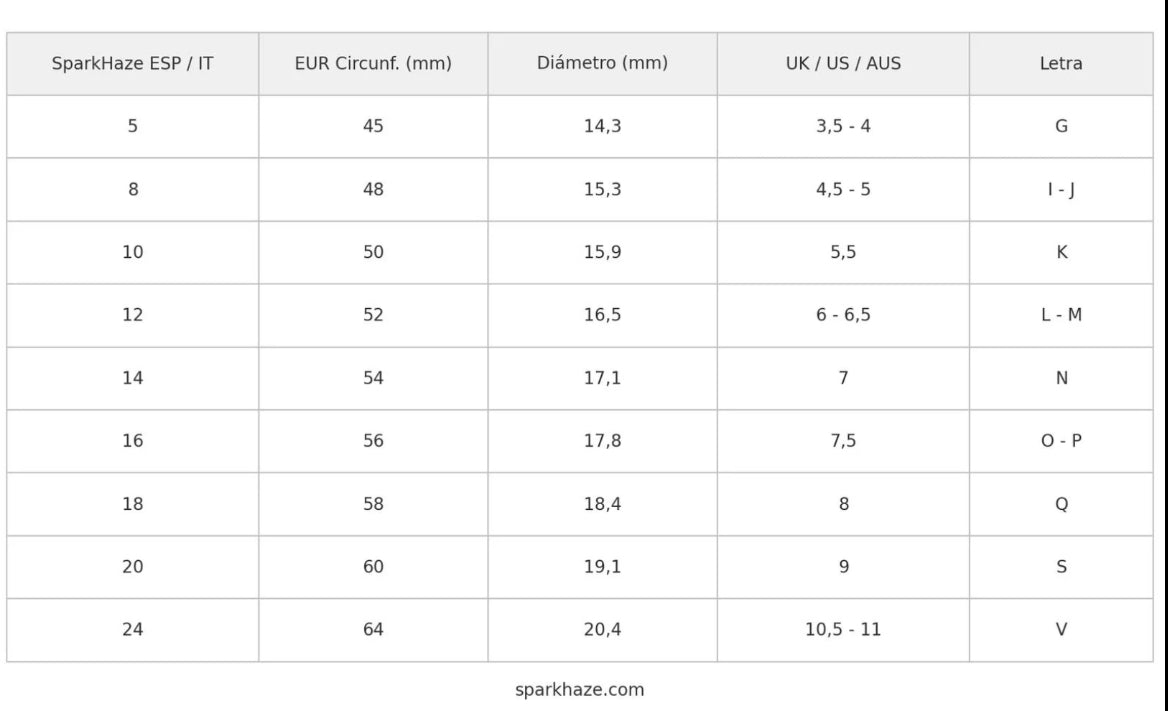Click the Diámetro (mm) column header
Screen dimensions: 1168x711
[603, 63]
